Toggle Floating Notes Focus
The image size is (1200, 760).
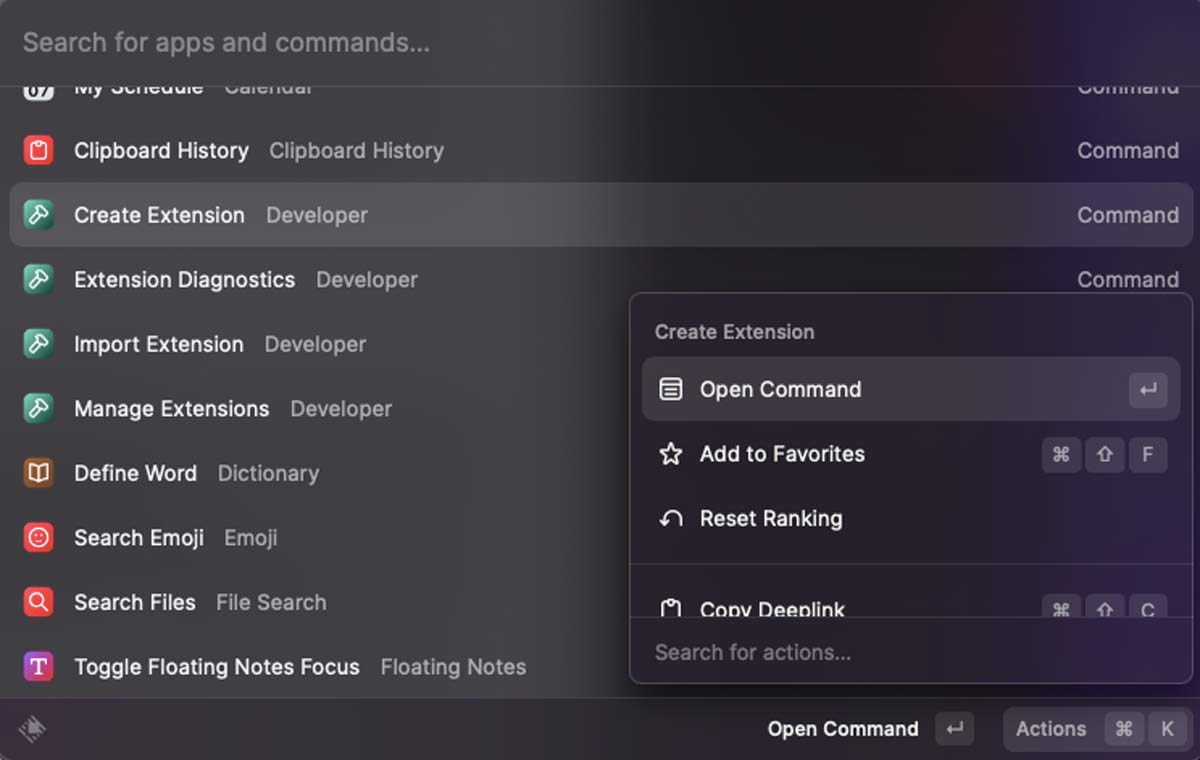pos(216,666)
